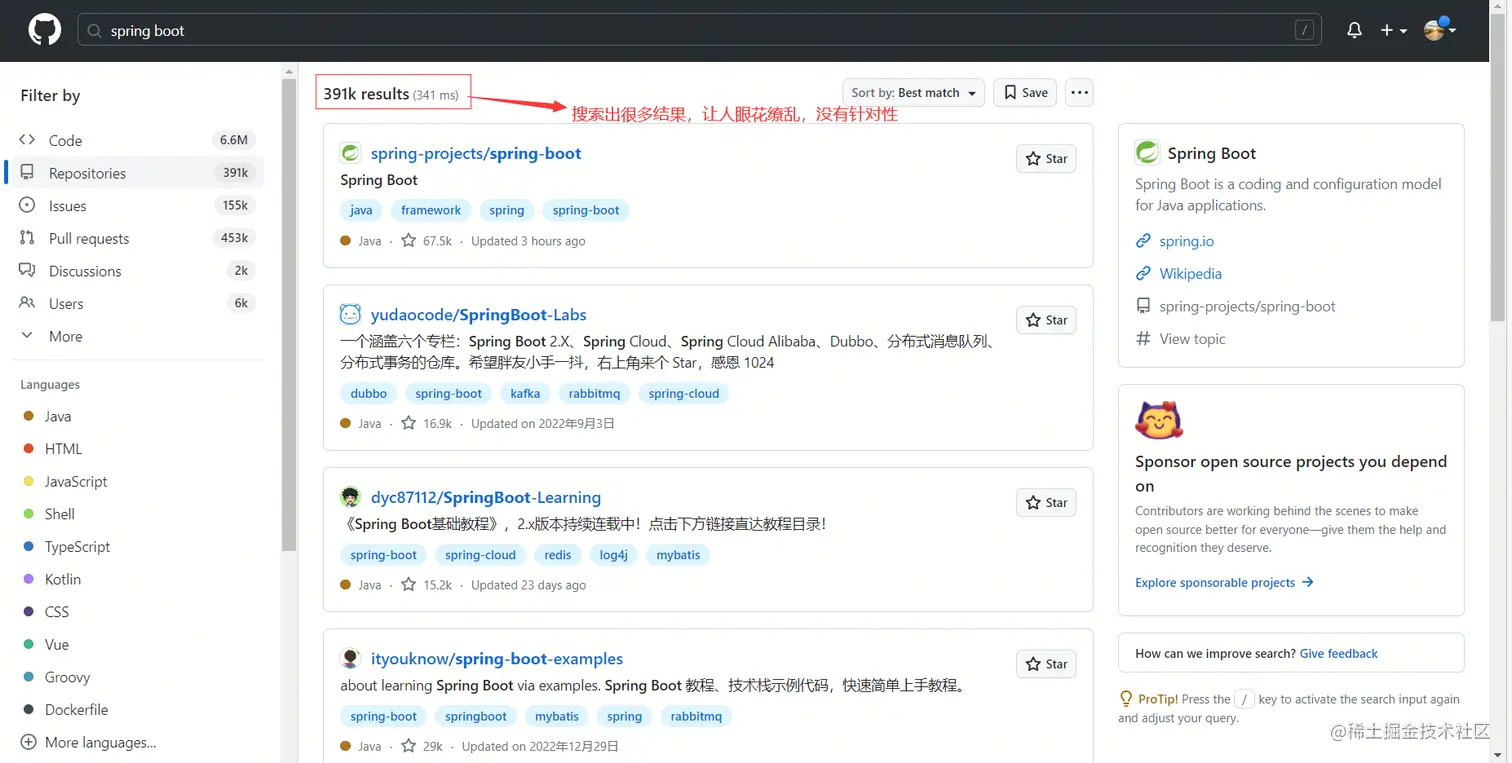Click the sponsor mona heart icon
The width and height of the screenshot is (1512, 763).
pyautogui.click(x=1159, y=420)
